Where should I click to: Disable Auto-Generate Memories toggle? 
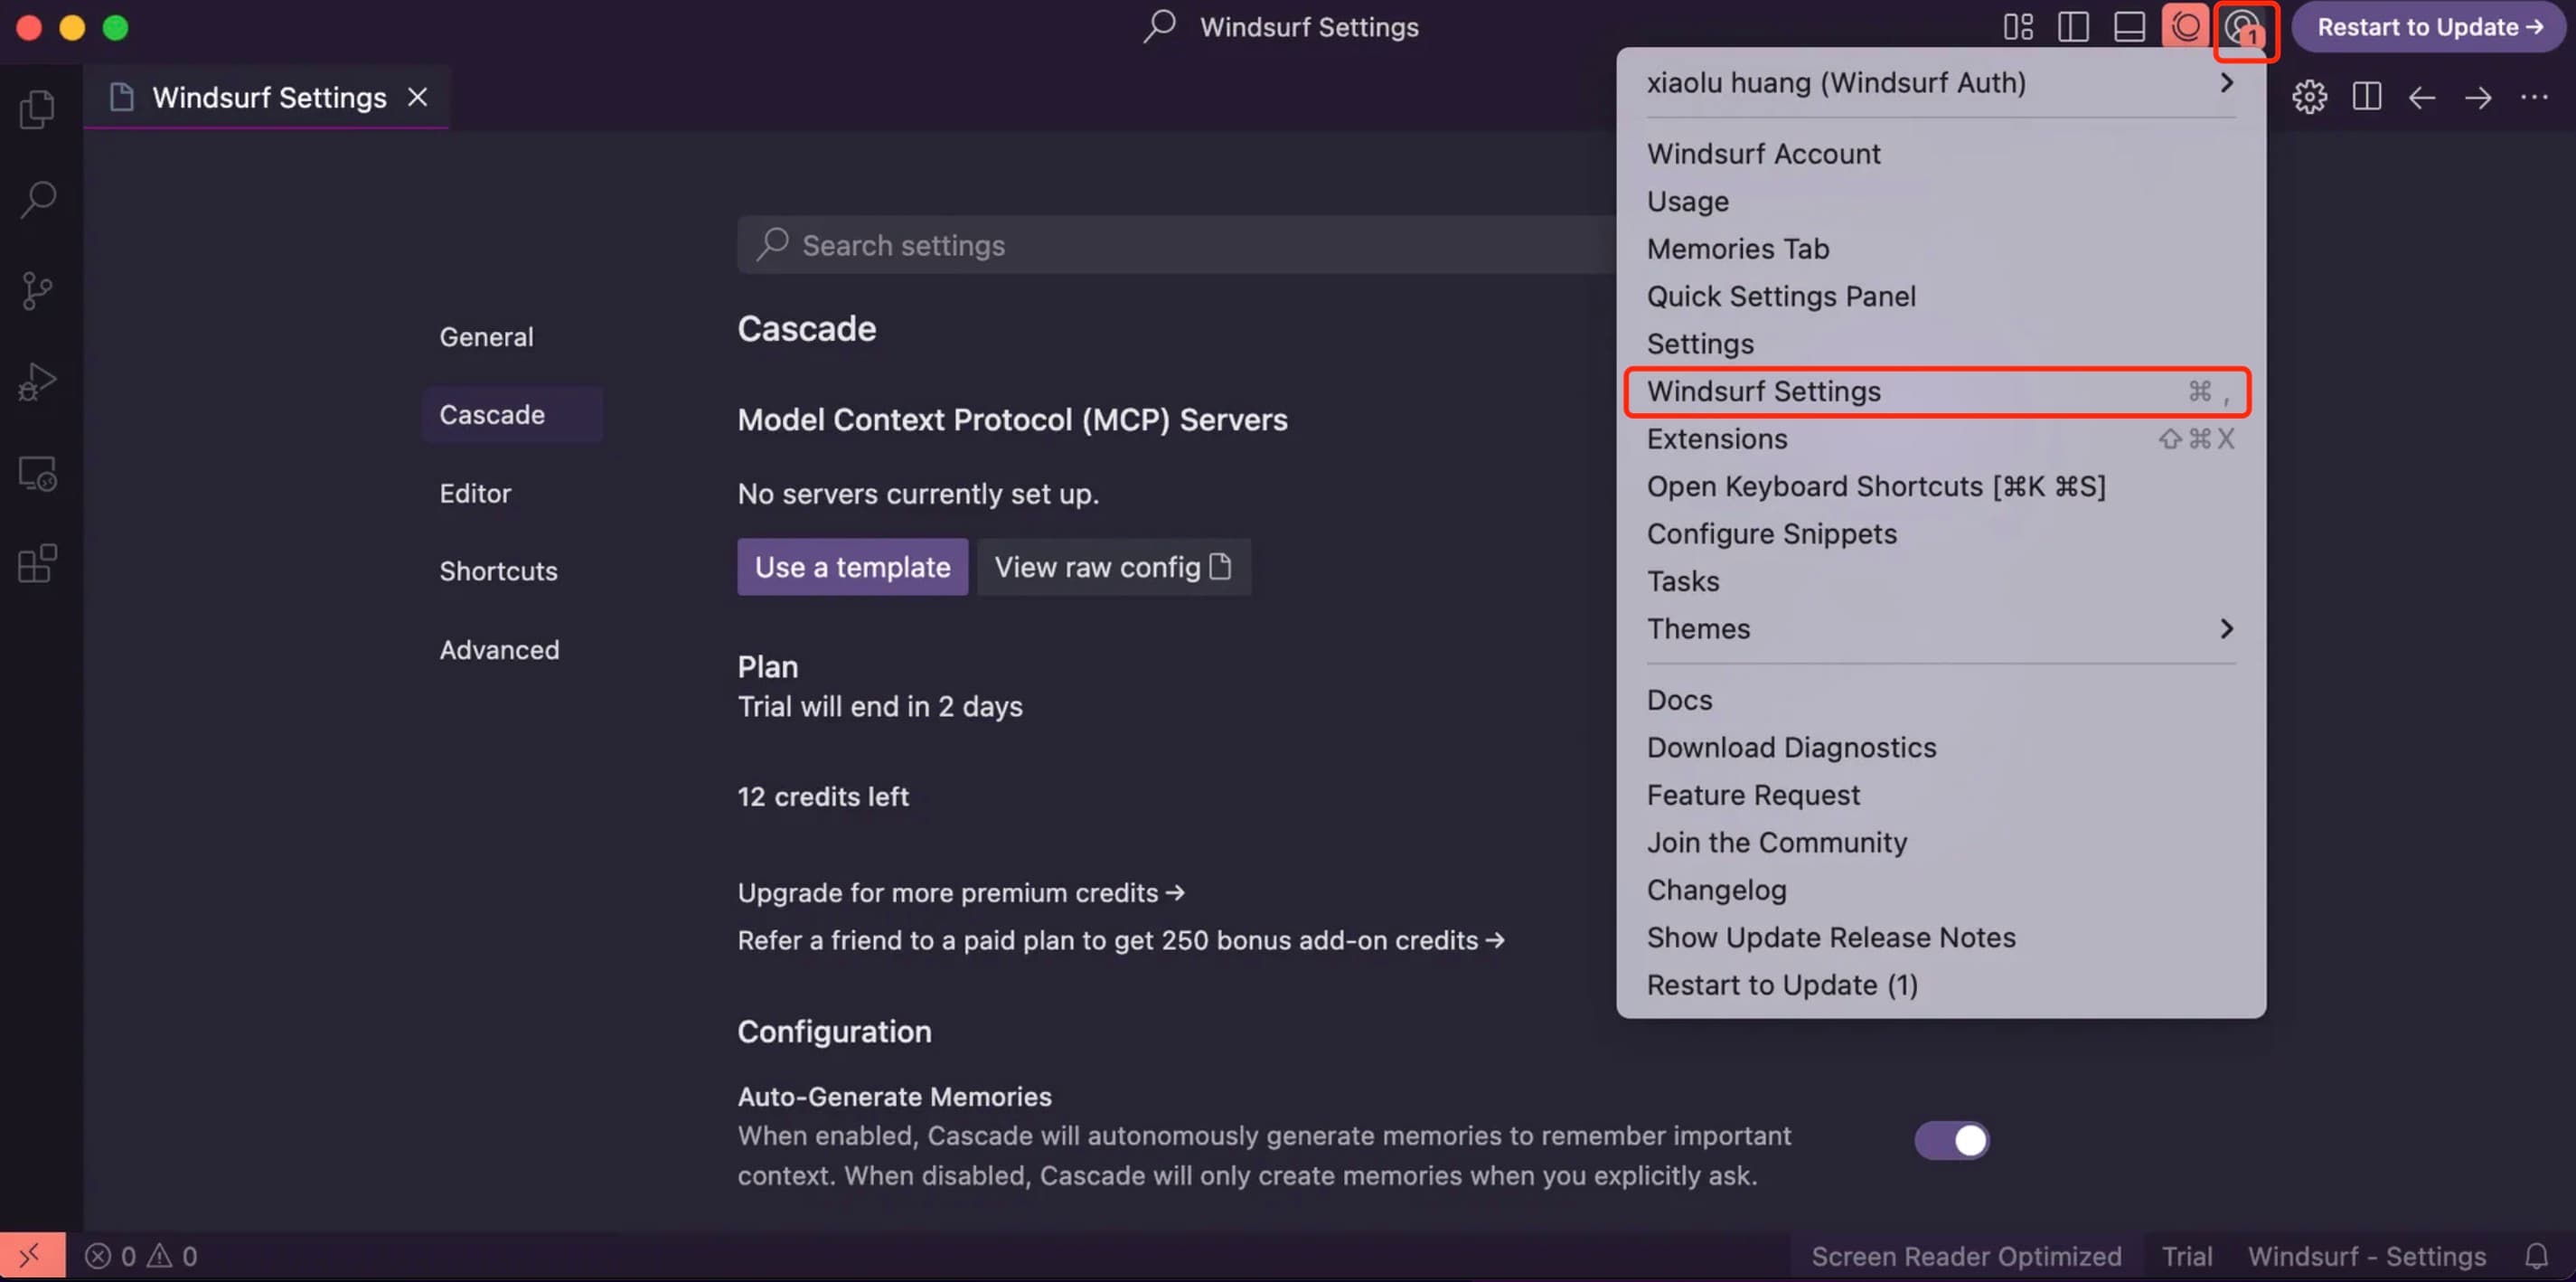pyautogui.click(x=1951, y=1140)
